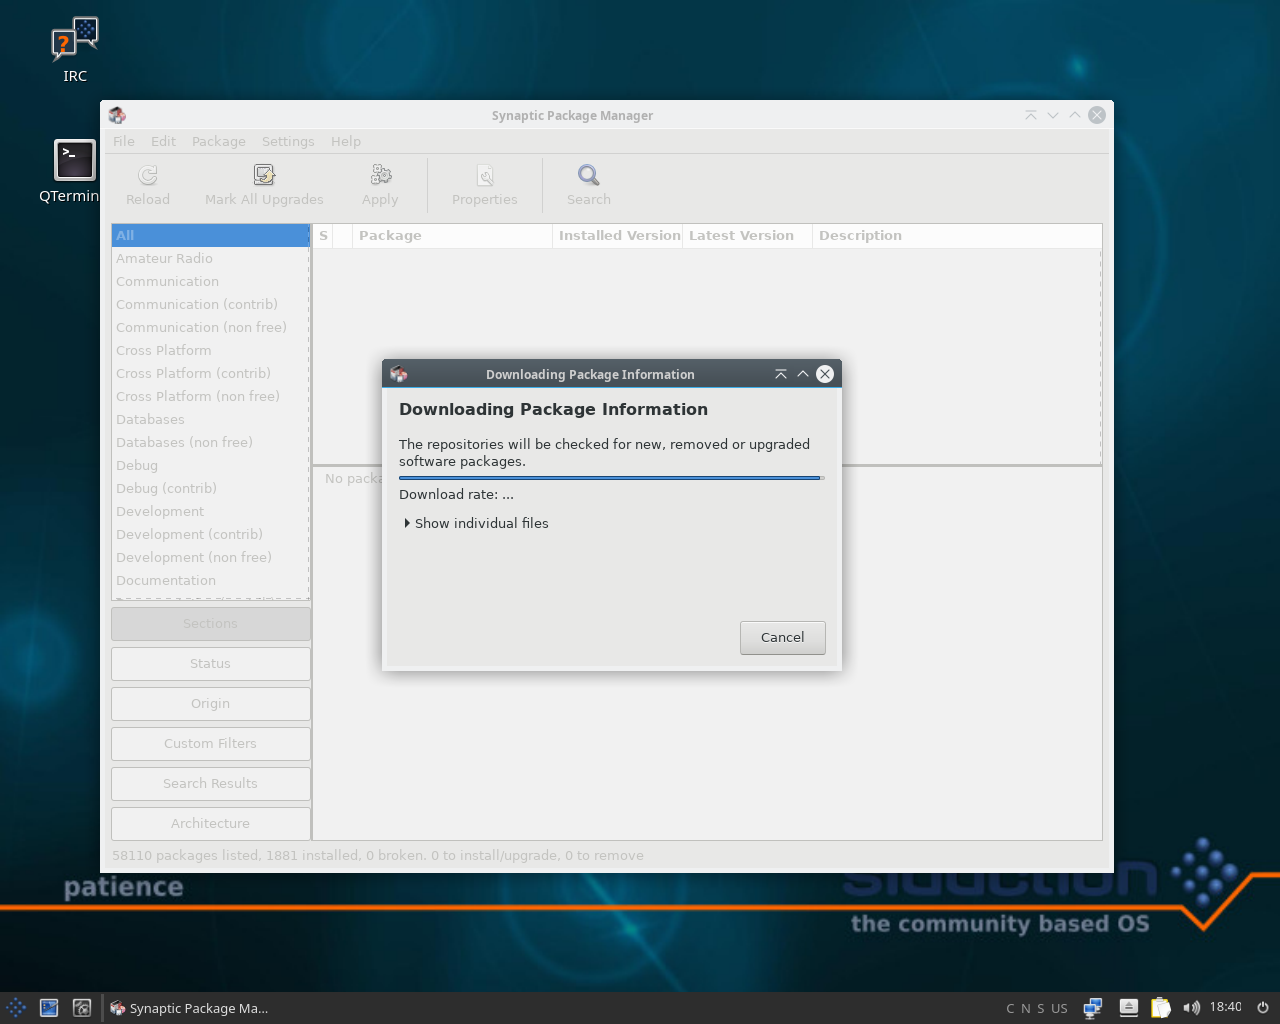This screenshot has height=1024, width=1280.
Task: Click the third taskbar launcher icon
Action: click(x=82, y=1008)
